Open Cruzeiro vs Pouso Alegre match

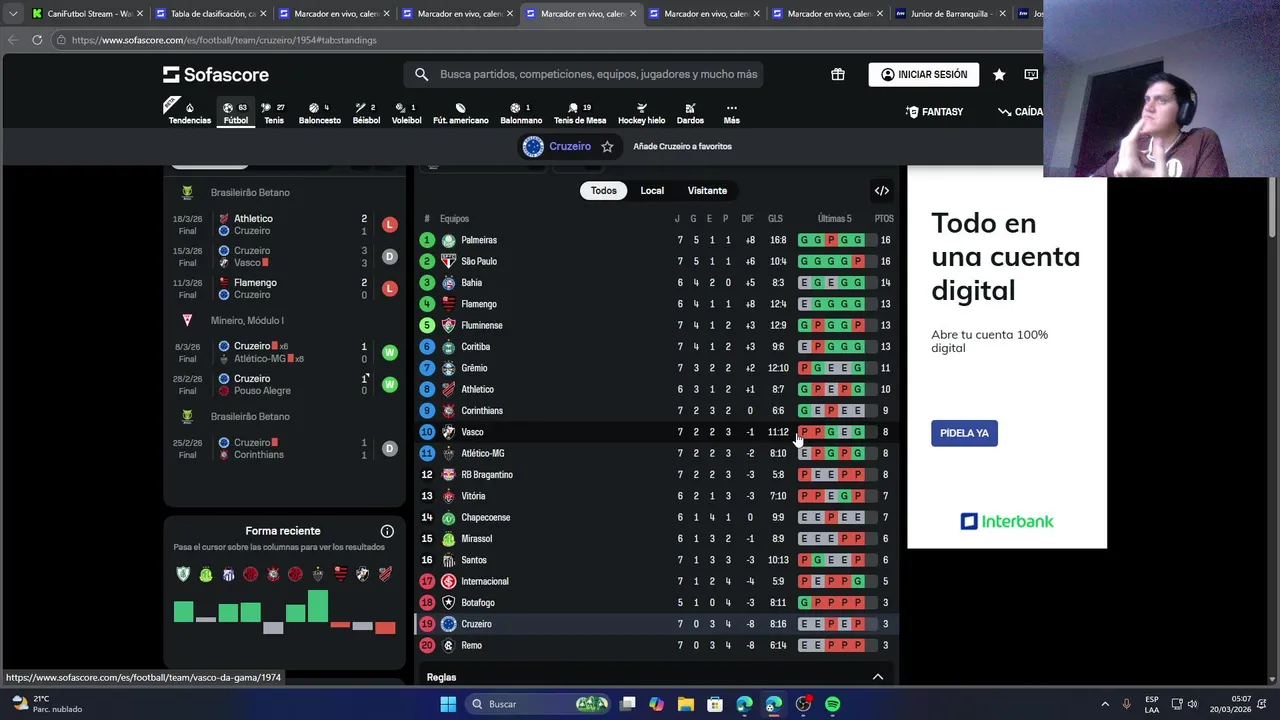coord(285,385)
